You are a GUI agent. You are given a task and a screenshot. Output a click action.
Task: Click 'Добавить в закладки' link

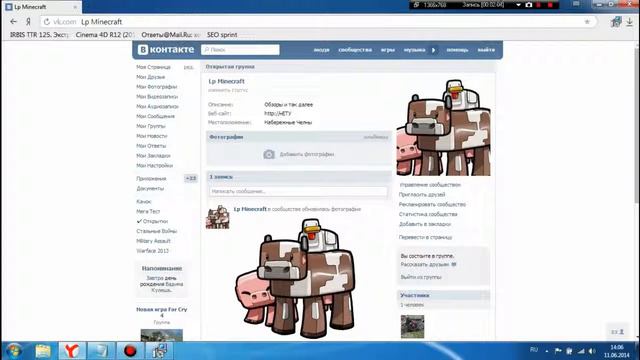pos(425,224)
